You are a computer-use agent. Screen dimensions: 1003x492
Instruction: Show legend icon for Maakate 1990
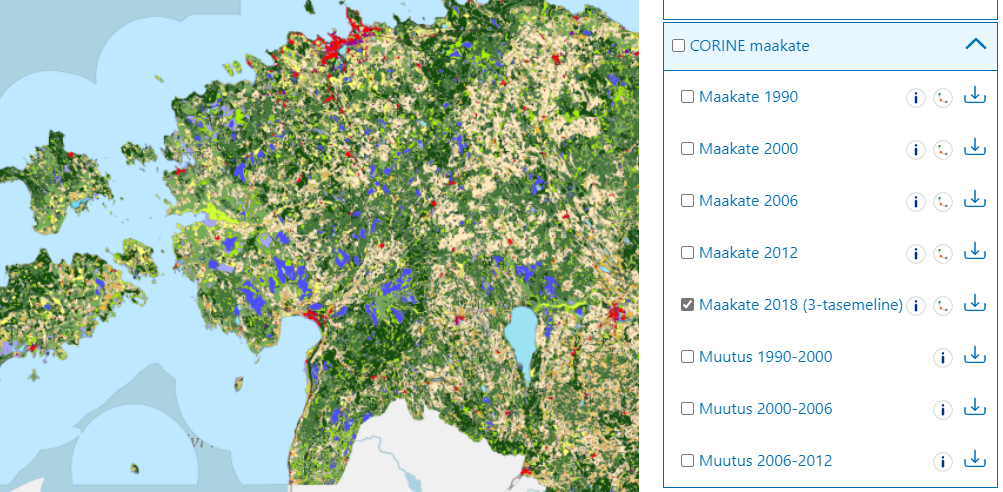tap(942, 98)
